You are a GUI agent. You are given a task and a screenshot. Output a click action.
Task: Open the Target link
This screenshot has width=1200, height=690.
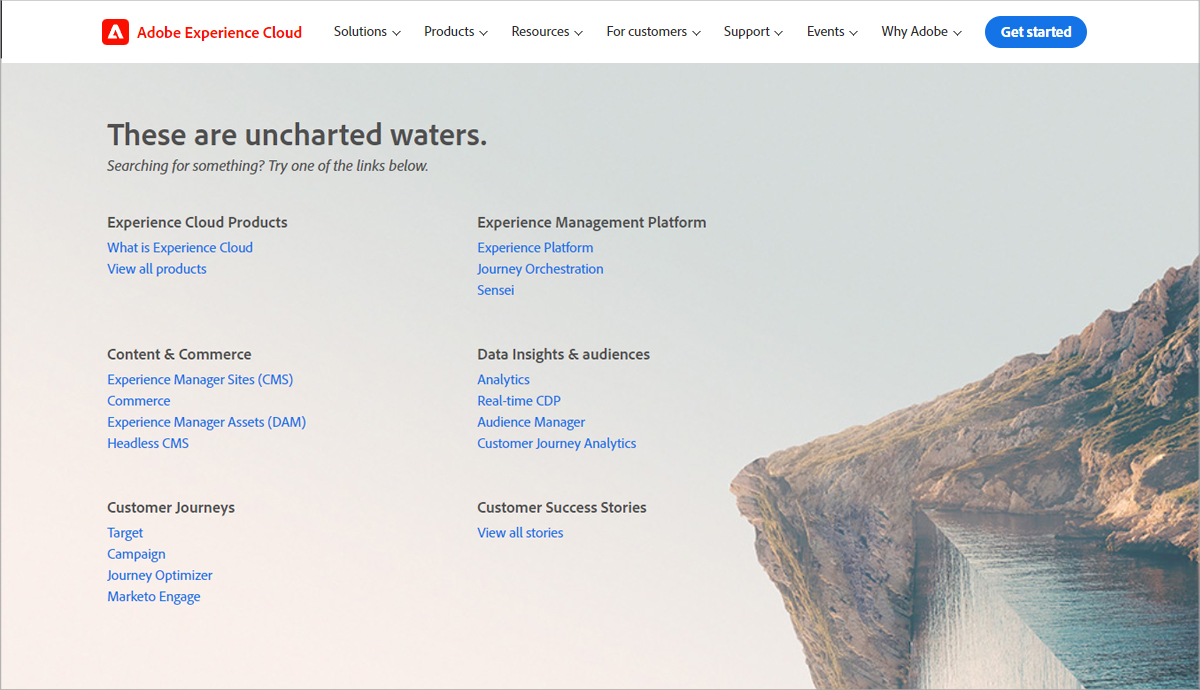(125, 533)
